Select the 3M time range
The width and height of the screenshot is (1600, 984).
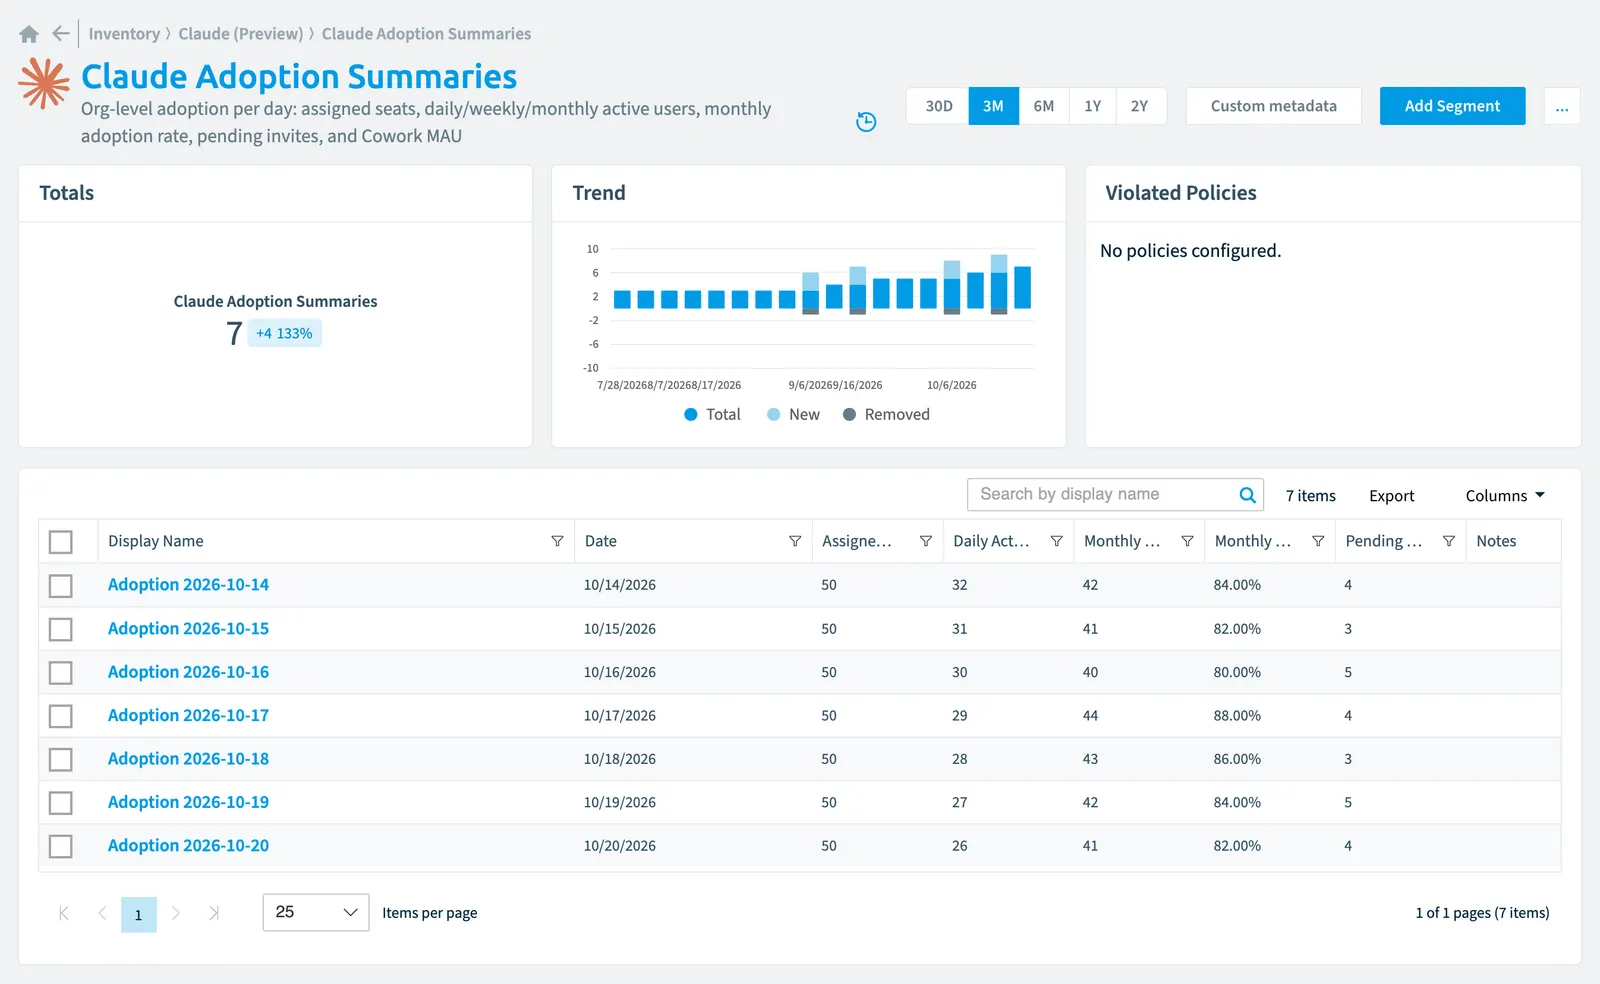pyautogui.click(x=993, y=106)
